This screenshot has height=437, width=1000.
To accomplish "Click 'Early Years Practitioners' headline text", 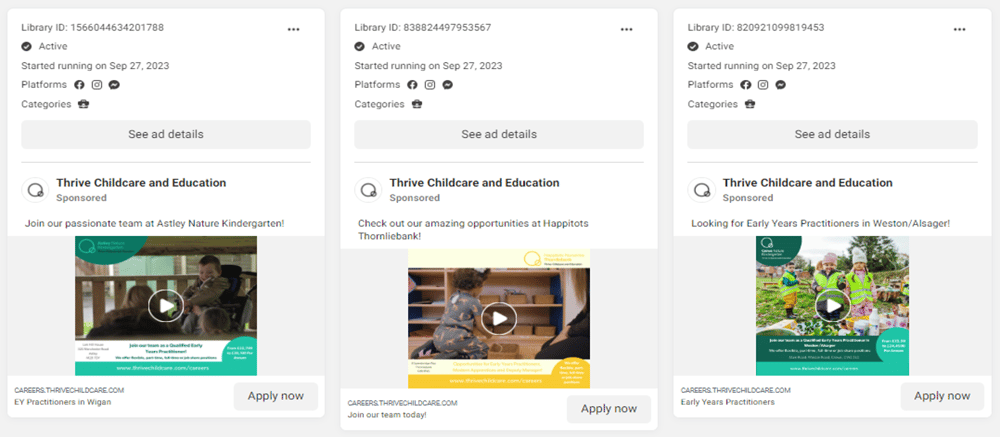I will point(728,402).
